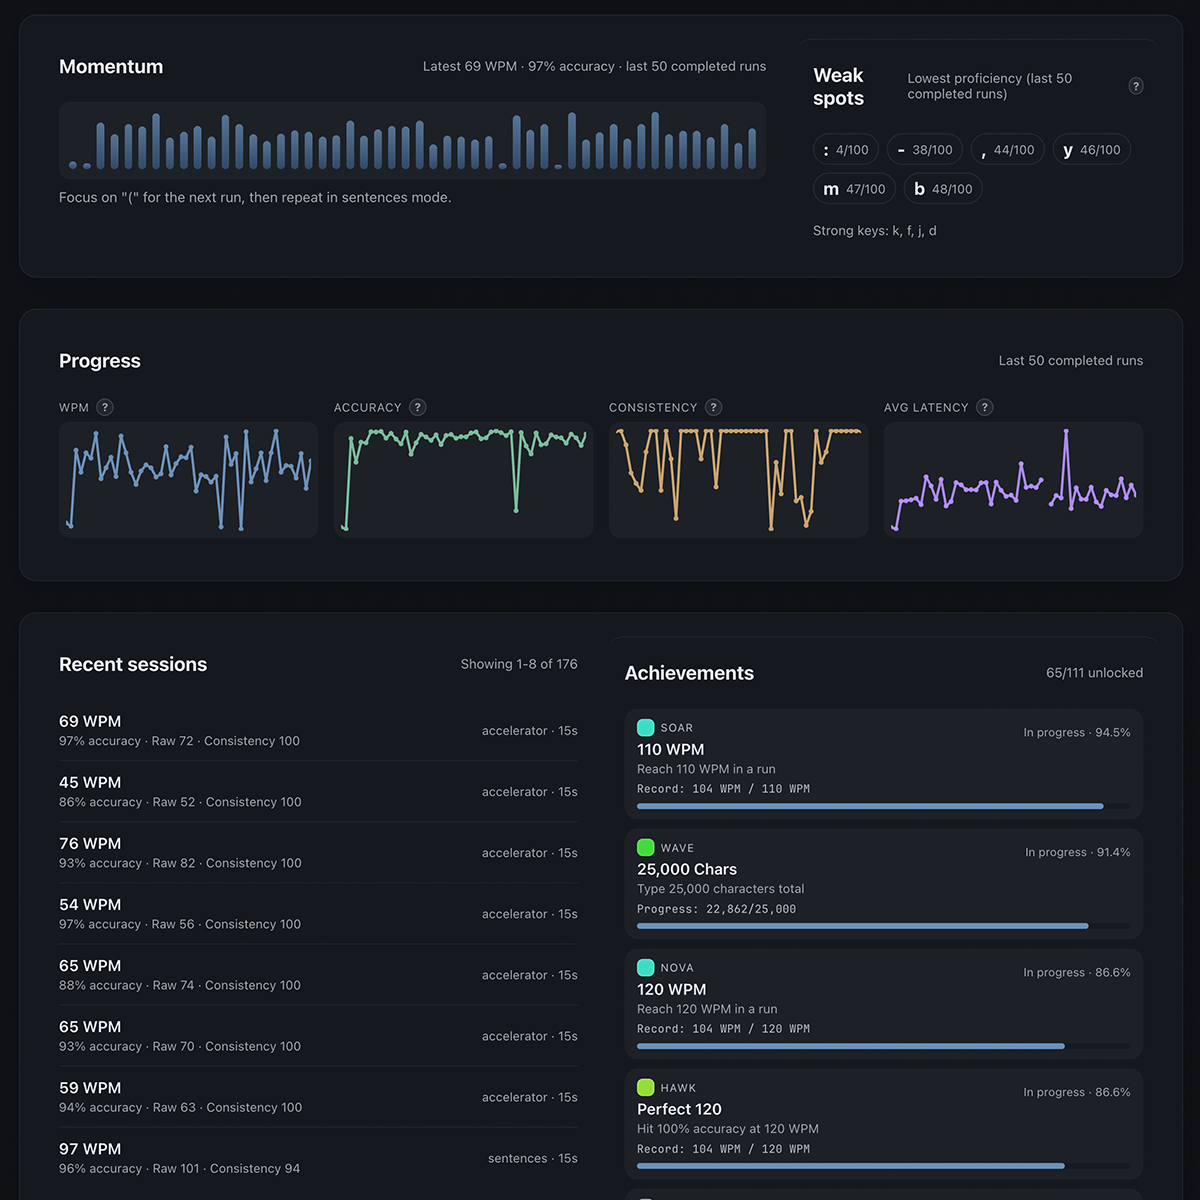This screenshot has width=1200, height=1200.
Task: Toggle the "b" 48/100 weak key chip
Action: click(943, 188)
